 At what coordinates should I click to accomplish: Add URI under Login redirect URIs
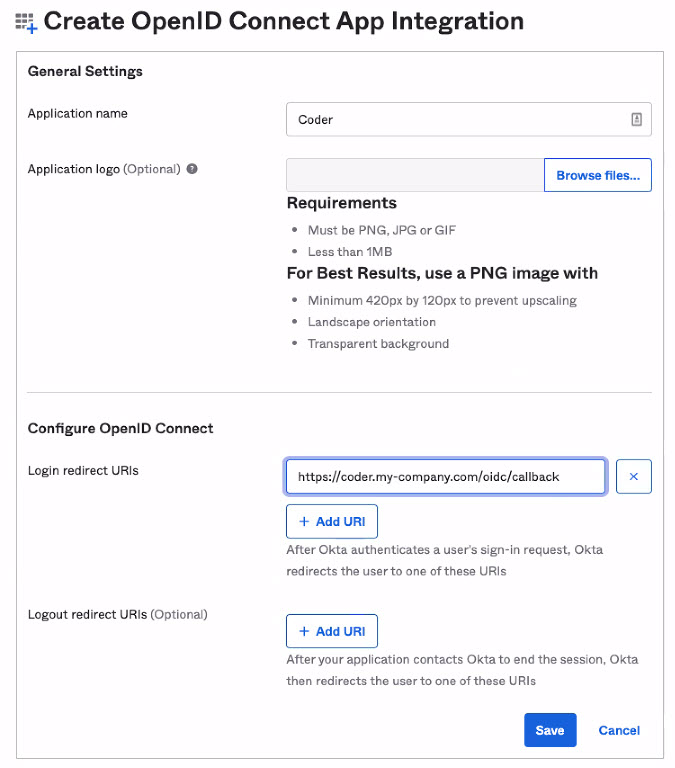point(332,521)
